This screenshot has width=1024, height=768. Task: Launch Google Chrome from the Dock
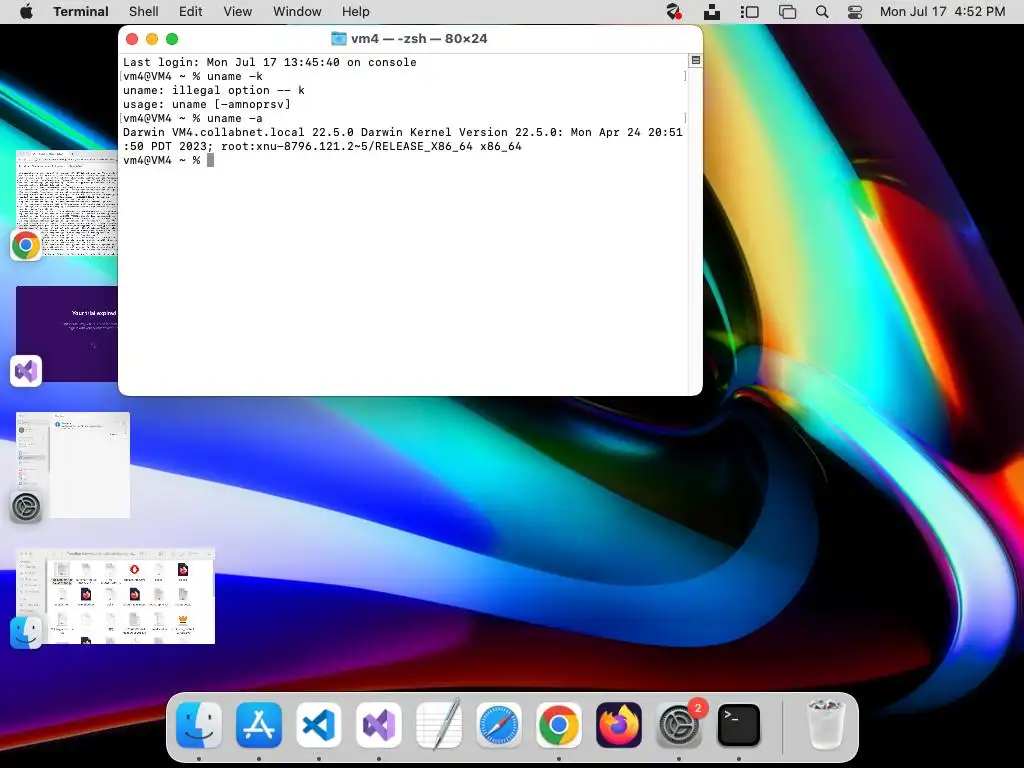[x=559, y=725]
